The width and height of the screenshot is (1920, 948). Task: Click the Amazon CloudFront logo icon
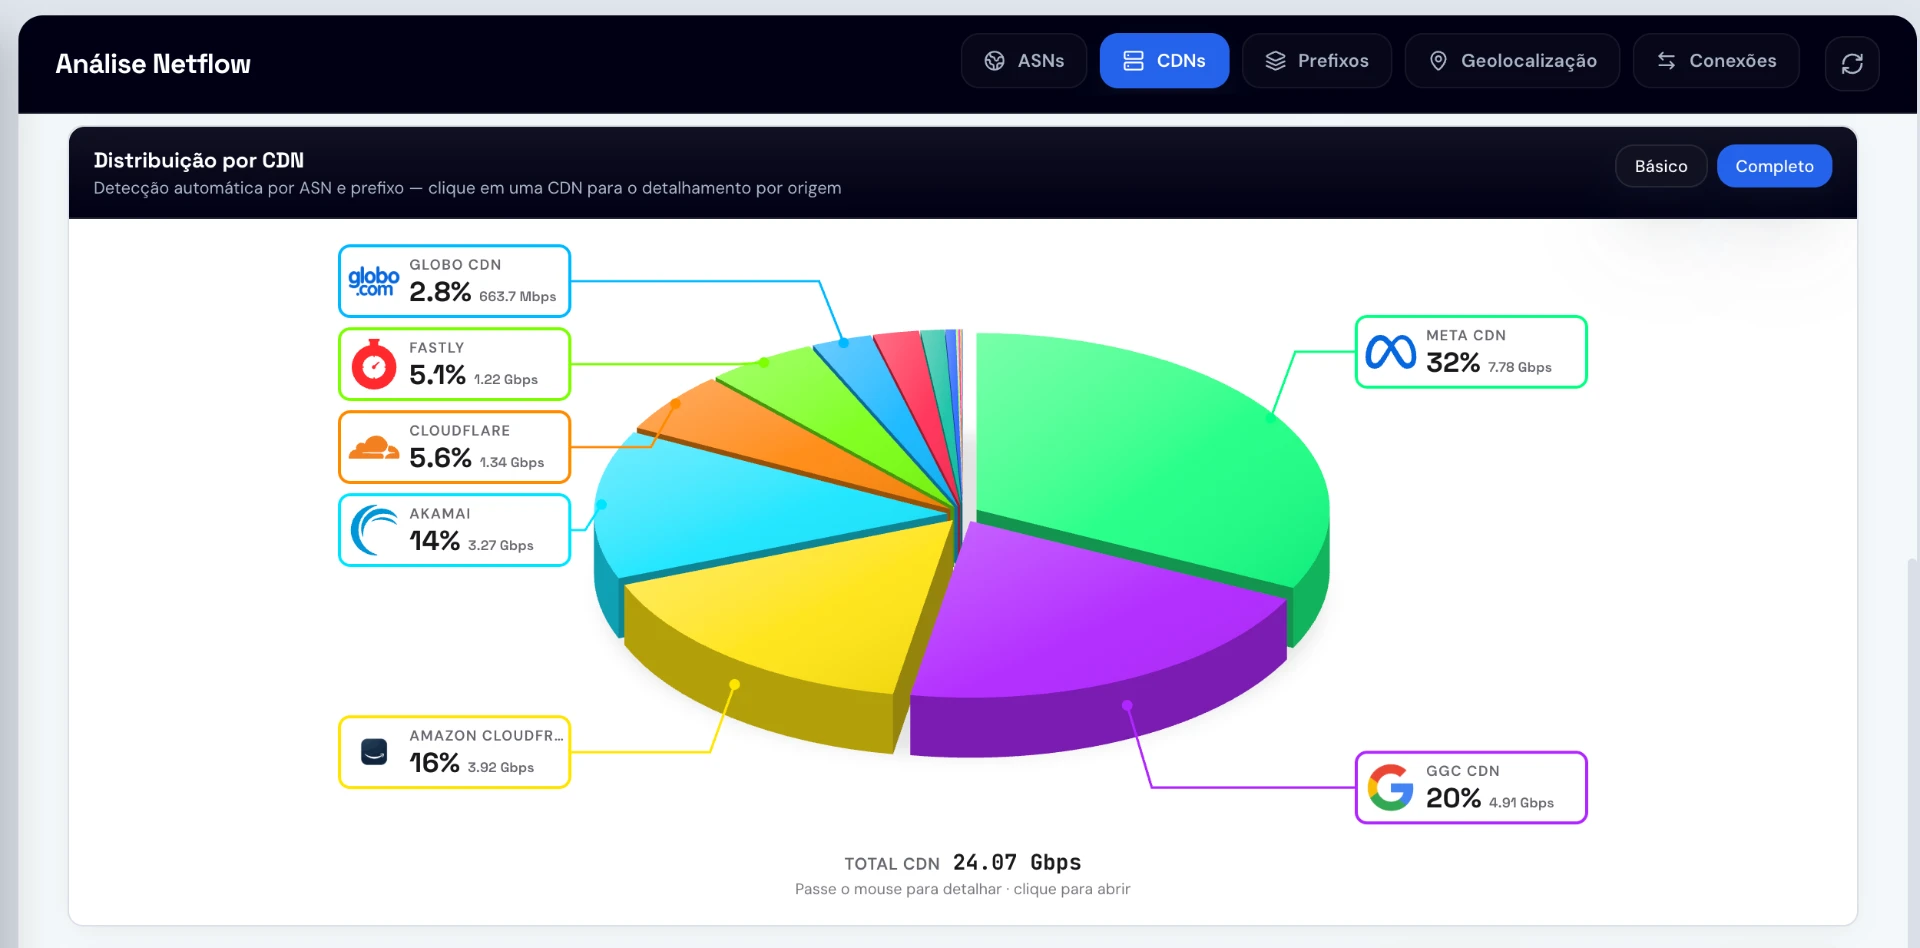coord(374,752)
